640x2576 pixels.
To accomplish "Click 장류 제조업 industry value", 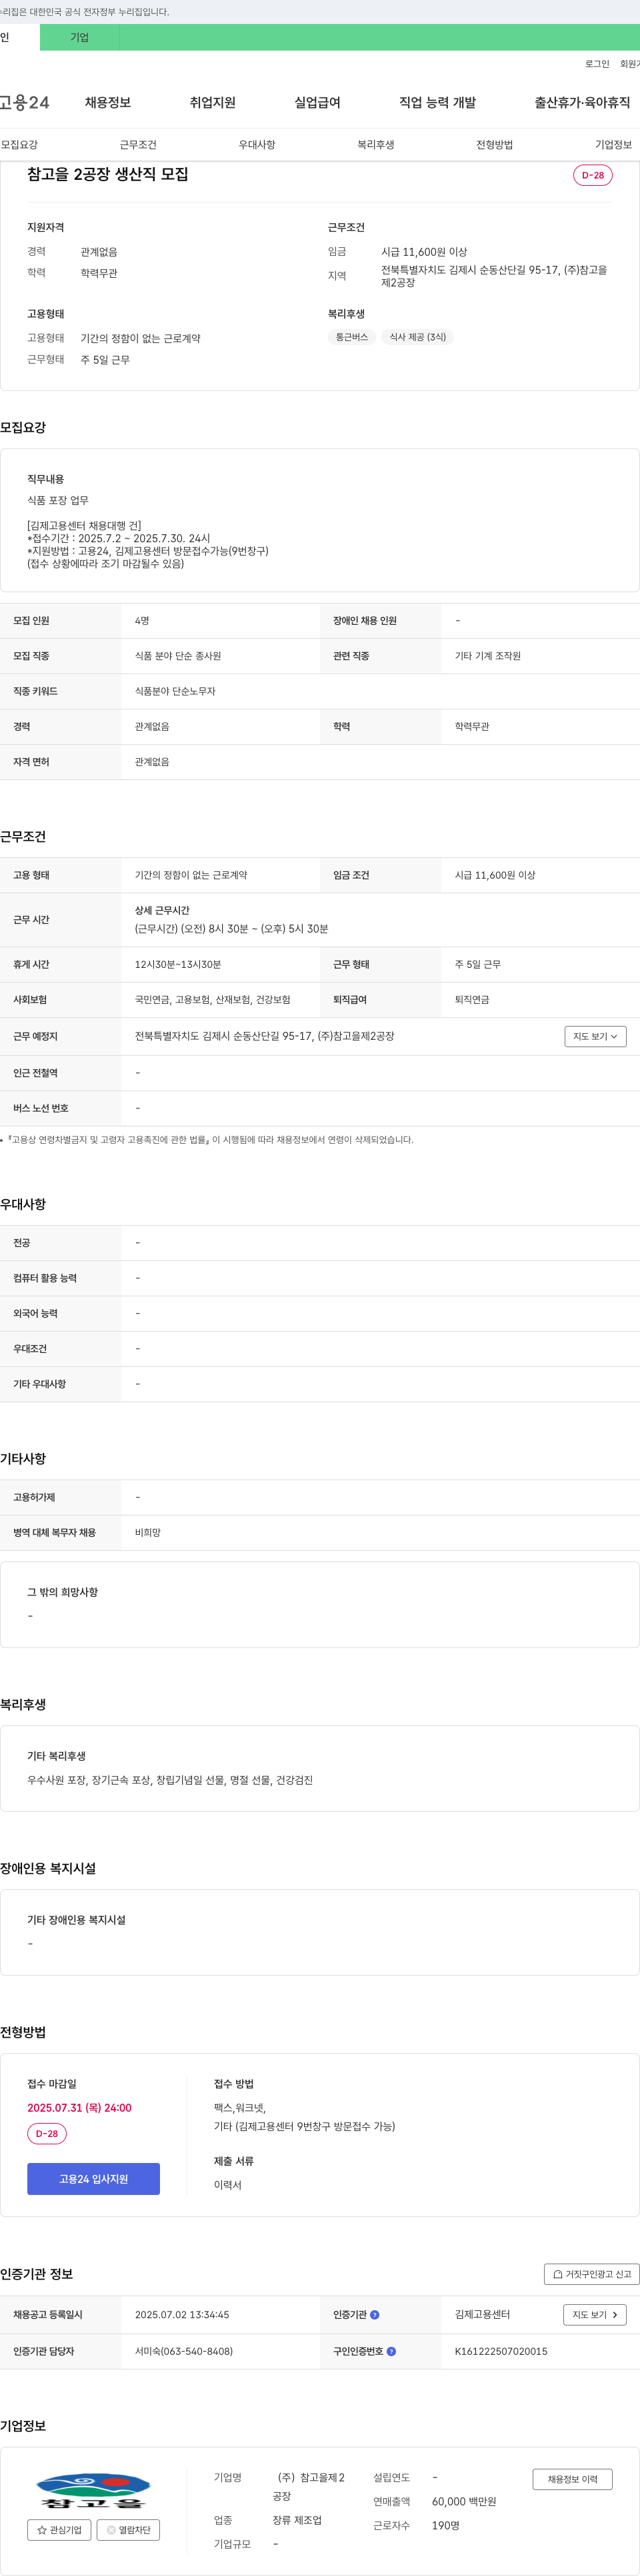I will click(x=297, y=2520).
